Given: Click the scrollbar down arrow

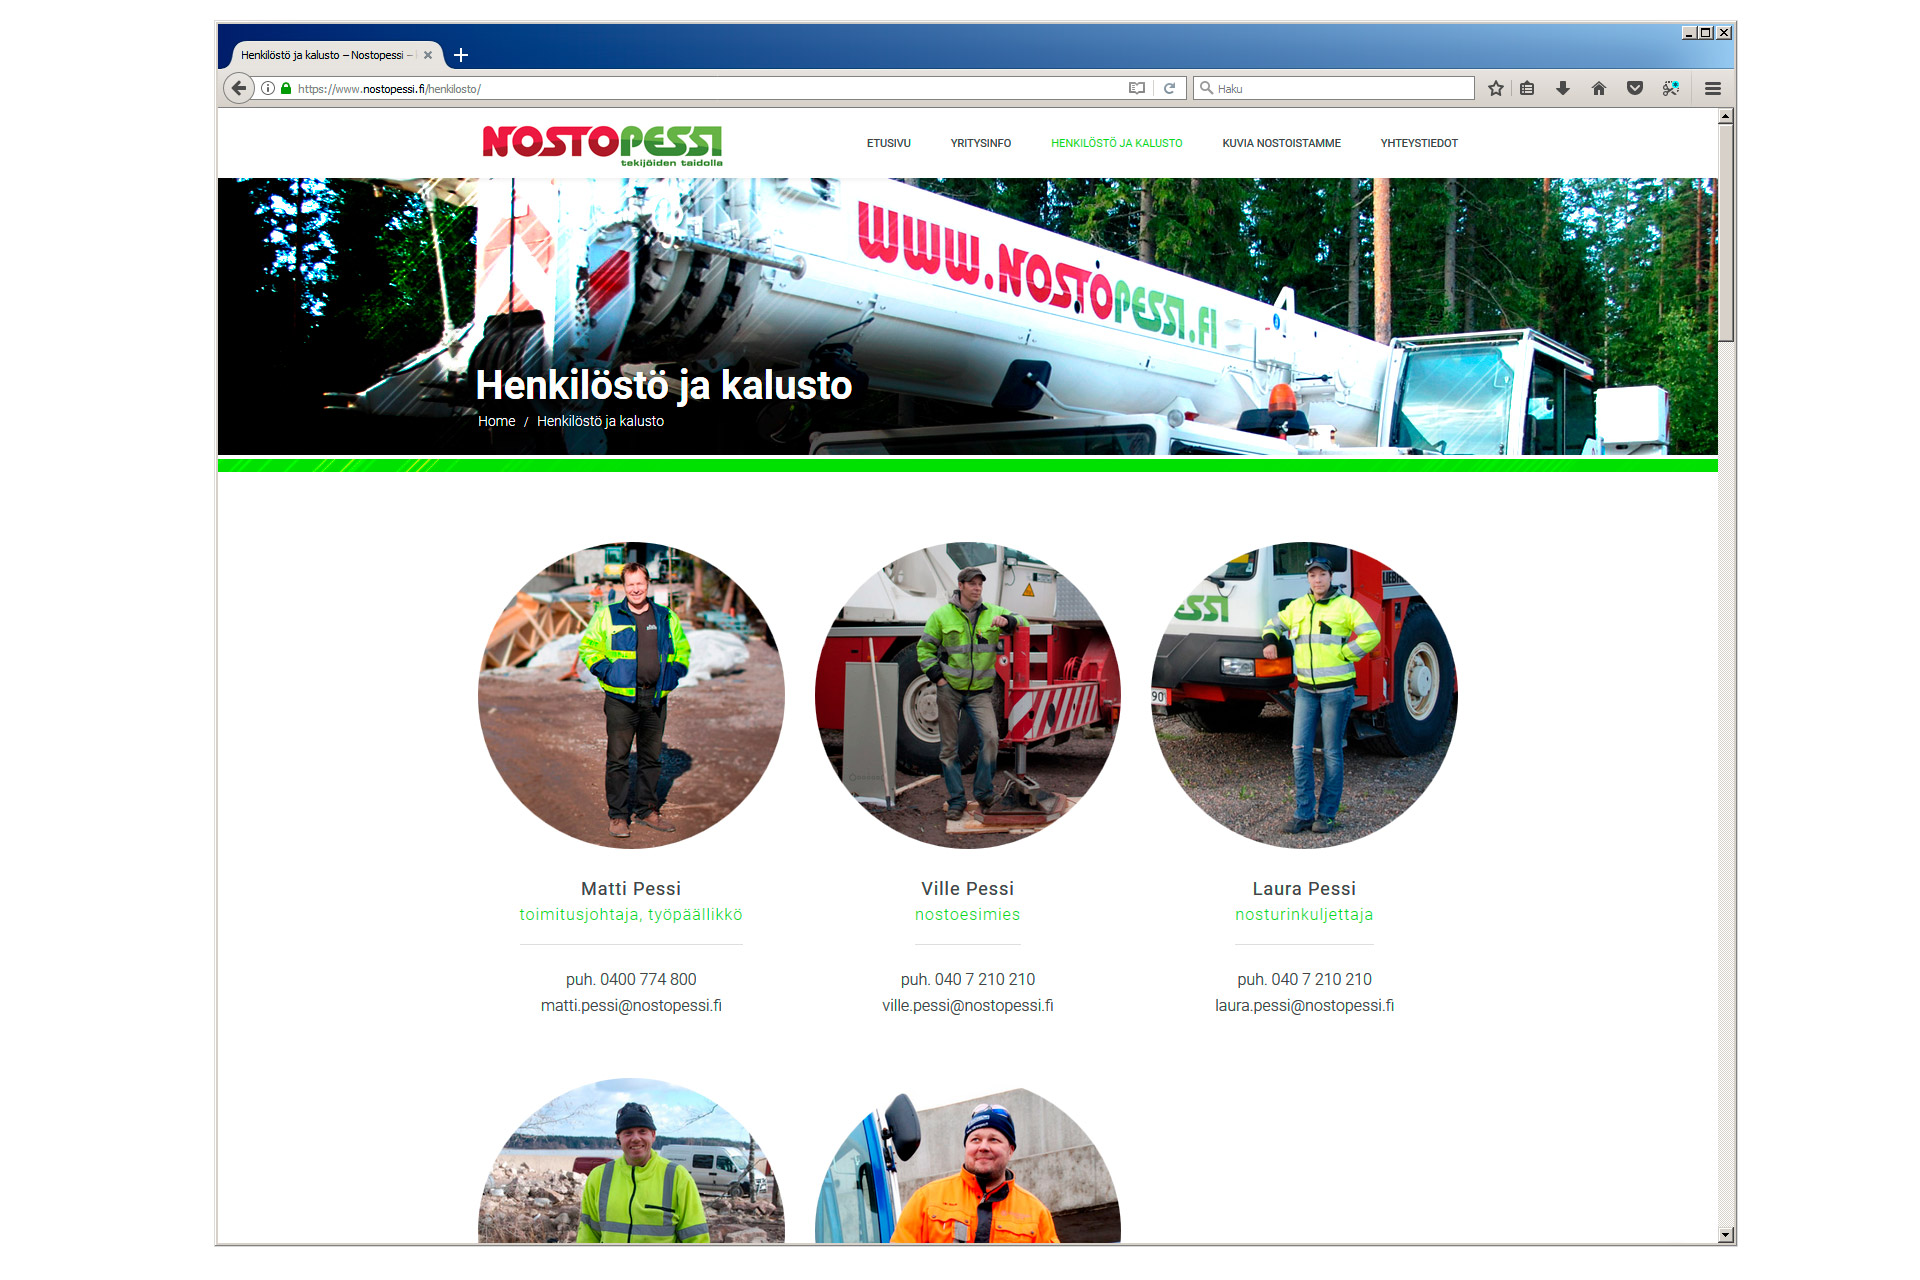Looking at the screenshot, I should point(1726,1235).
